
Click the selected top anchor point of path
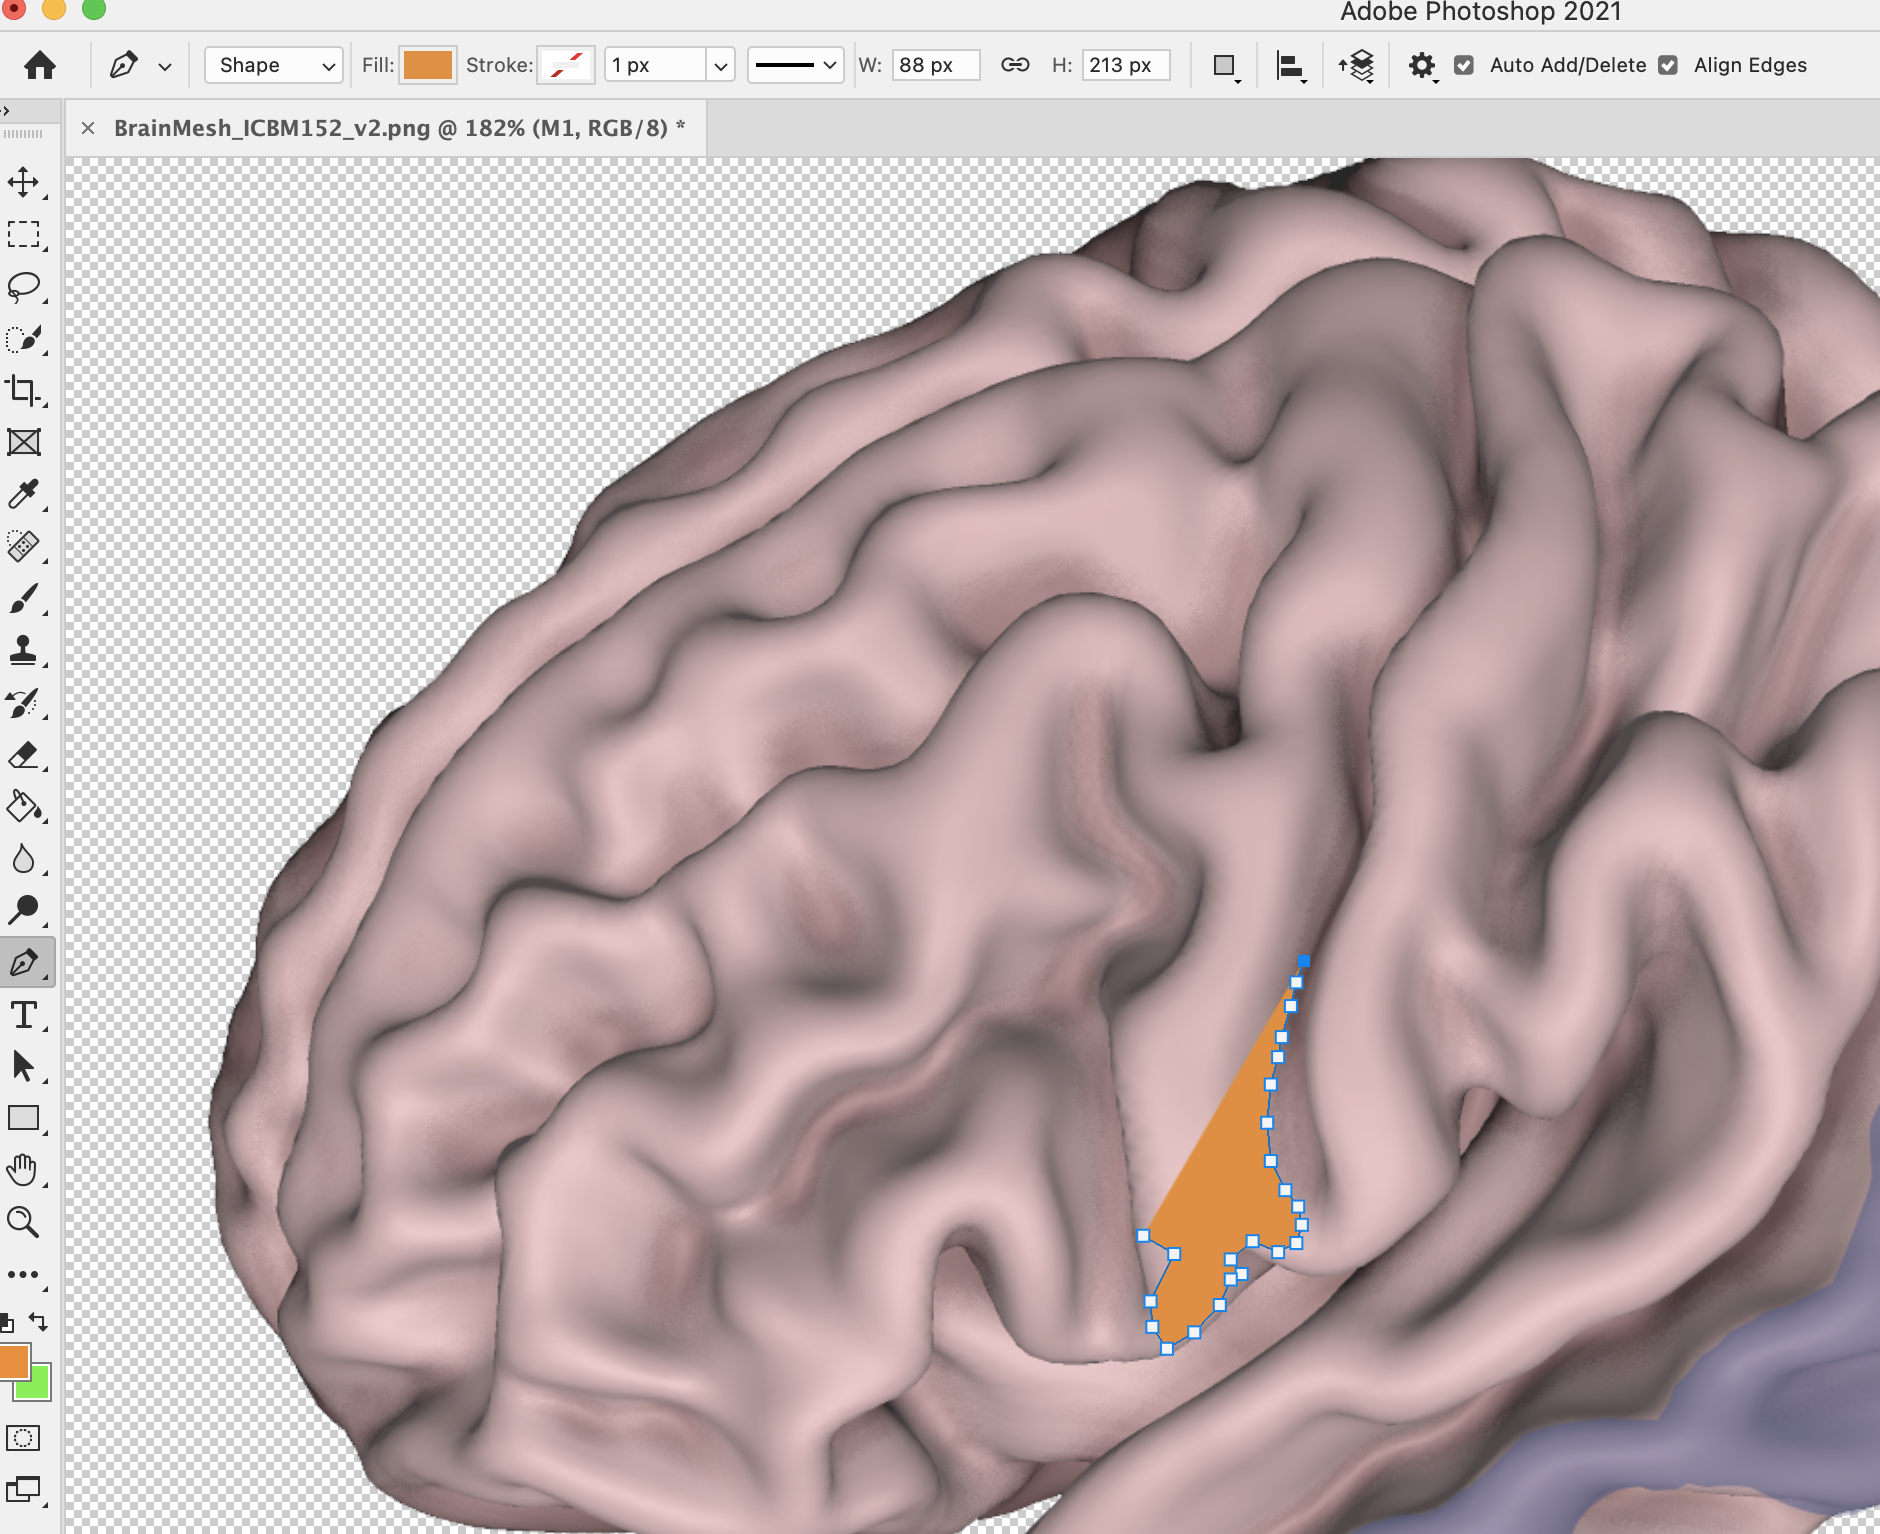click(1303, 961)
